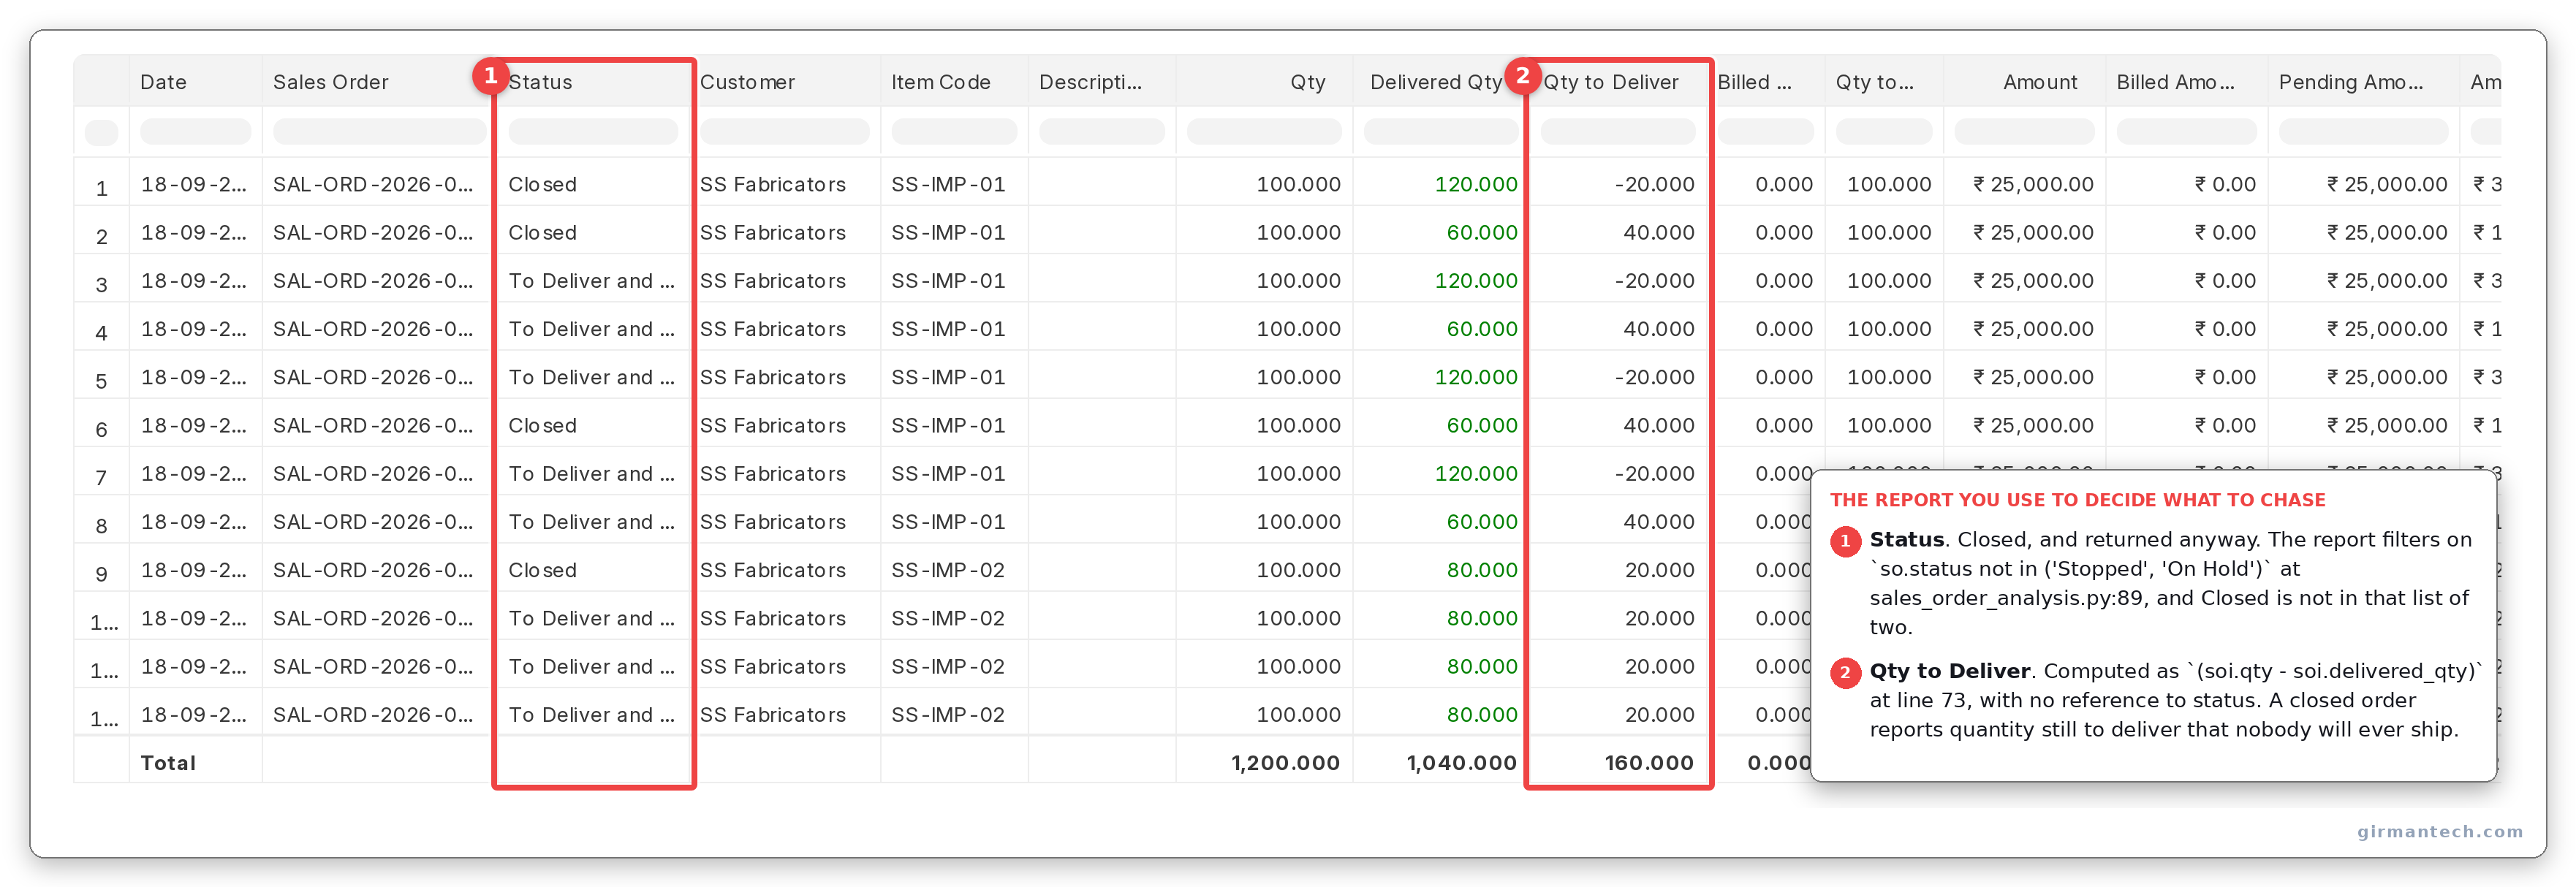2576x887 pixels.
Task: Click the Total row label
Action: pos(168,763)
